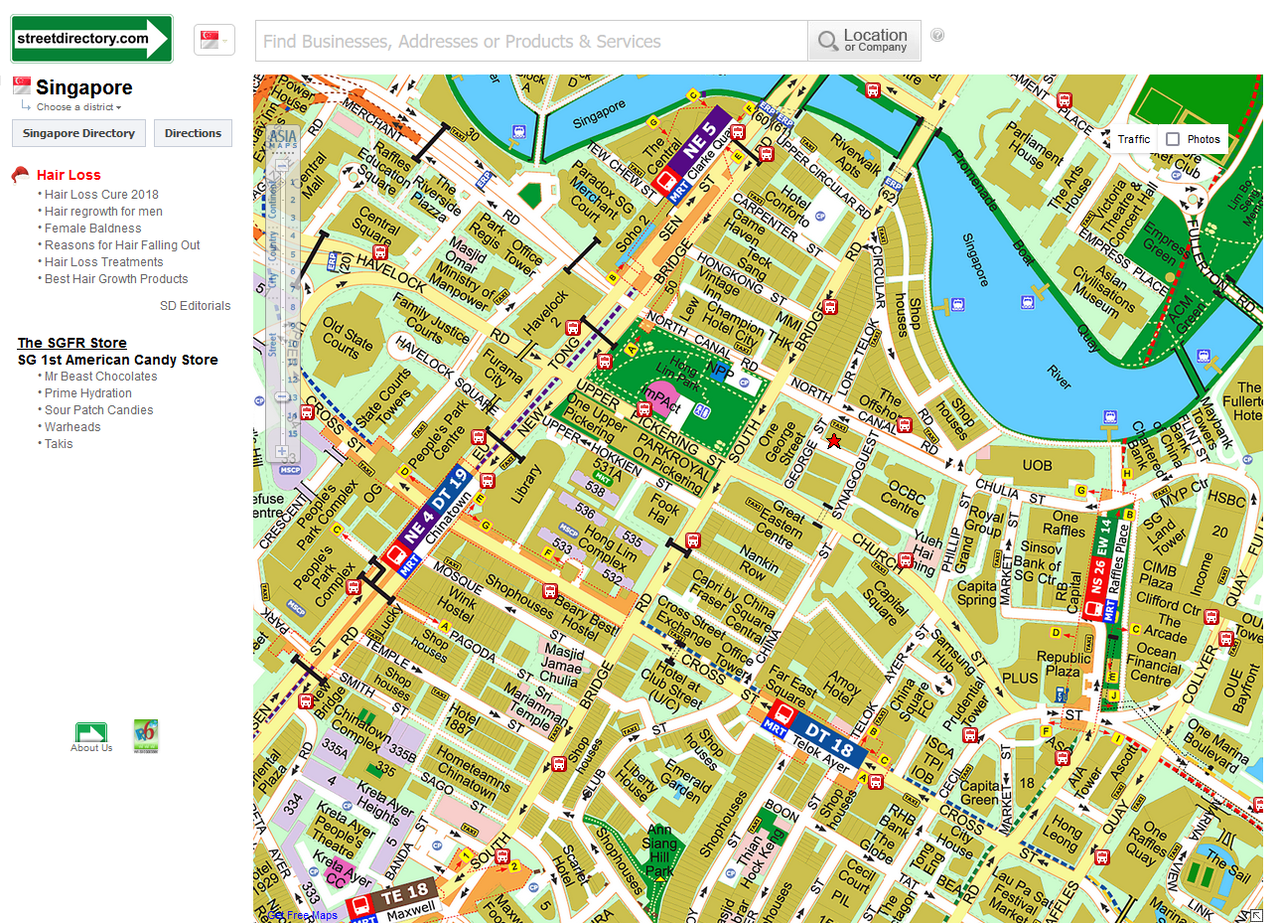The image size is (1280, 923).
Task: Click the Telok Ayer DT 18 MRT icon
Action: [786, 719]
